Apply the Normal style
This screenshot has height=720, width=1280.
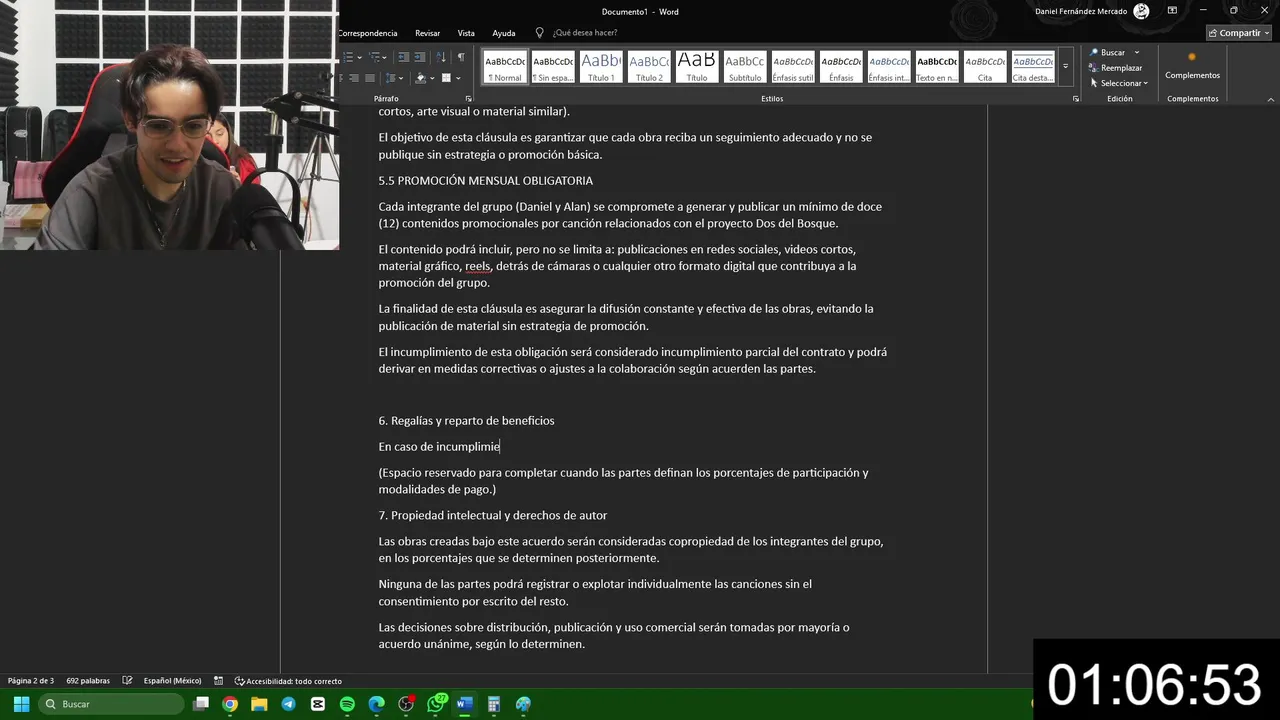click(x=505, y=67)
